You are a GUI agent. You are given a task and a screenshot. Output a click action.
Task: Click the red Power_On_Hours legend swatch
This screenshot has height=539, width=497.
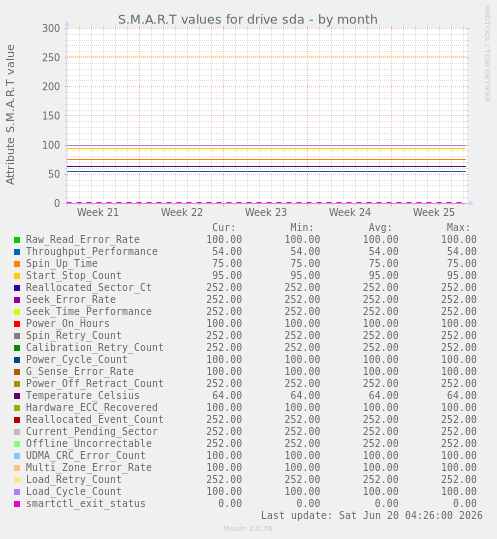tap(17, 323)
